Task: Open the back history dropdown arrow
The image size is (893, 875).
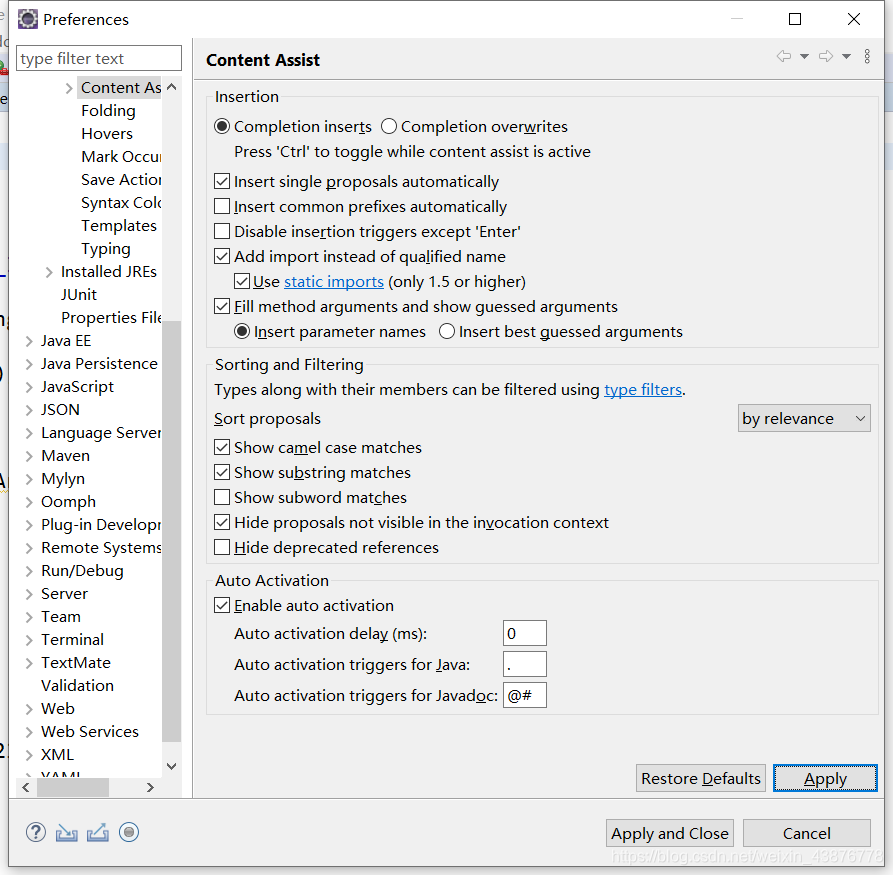Action: tap(804, 56)
